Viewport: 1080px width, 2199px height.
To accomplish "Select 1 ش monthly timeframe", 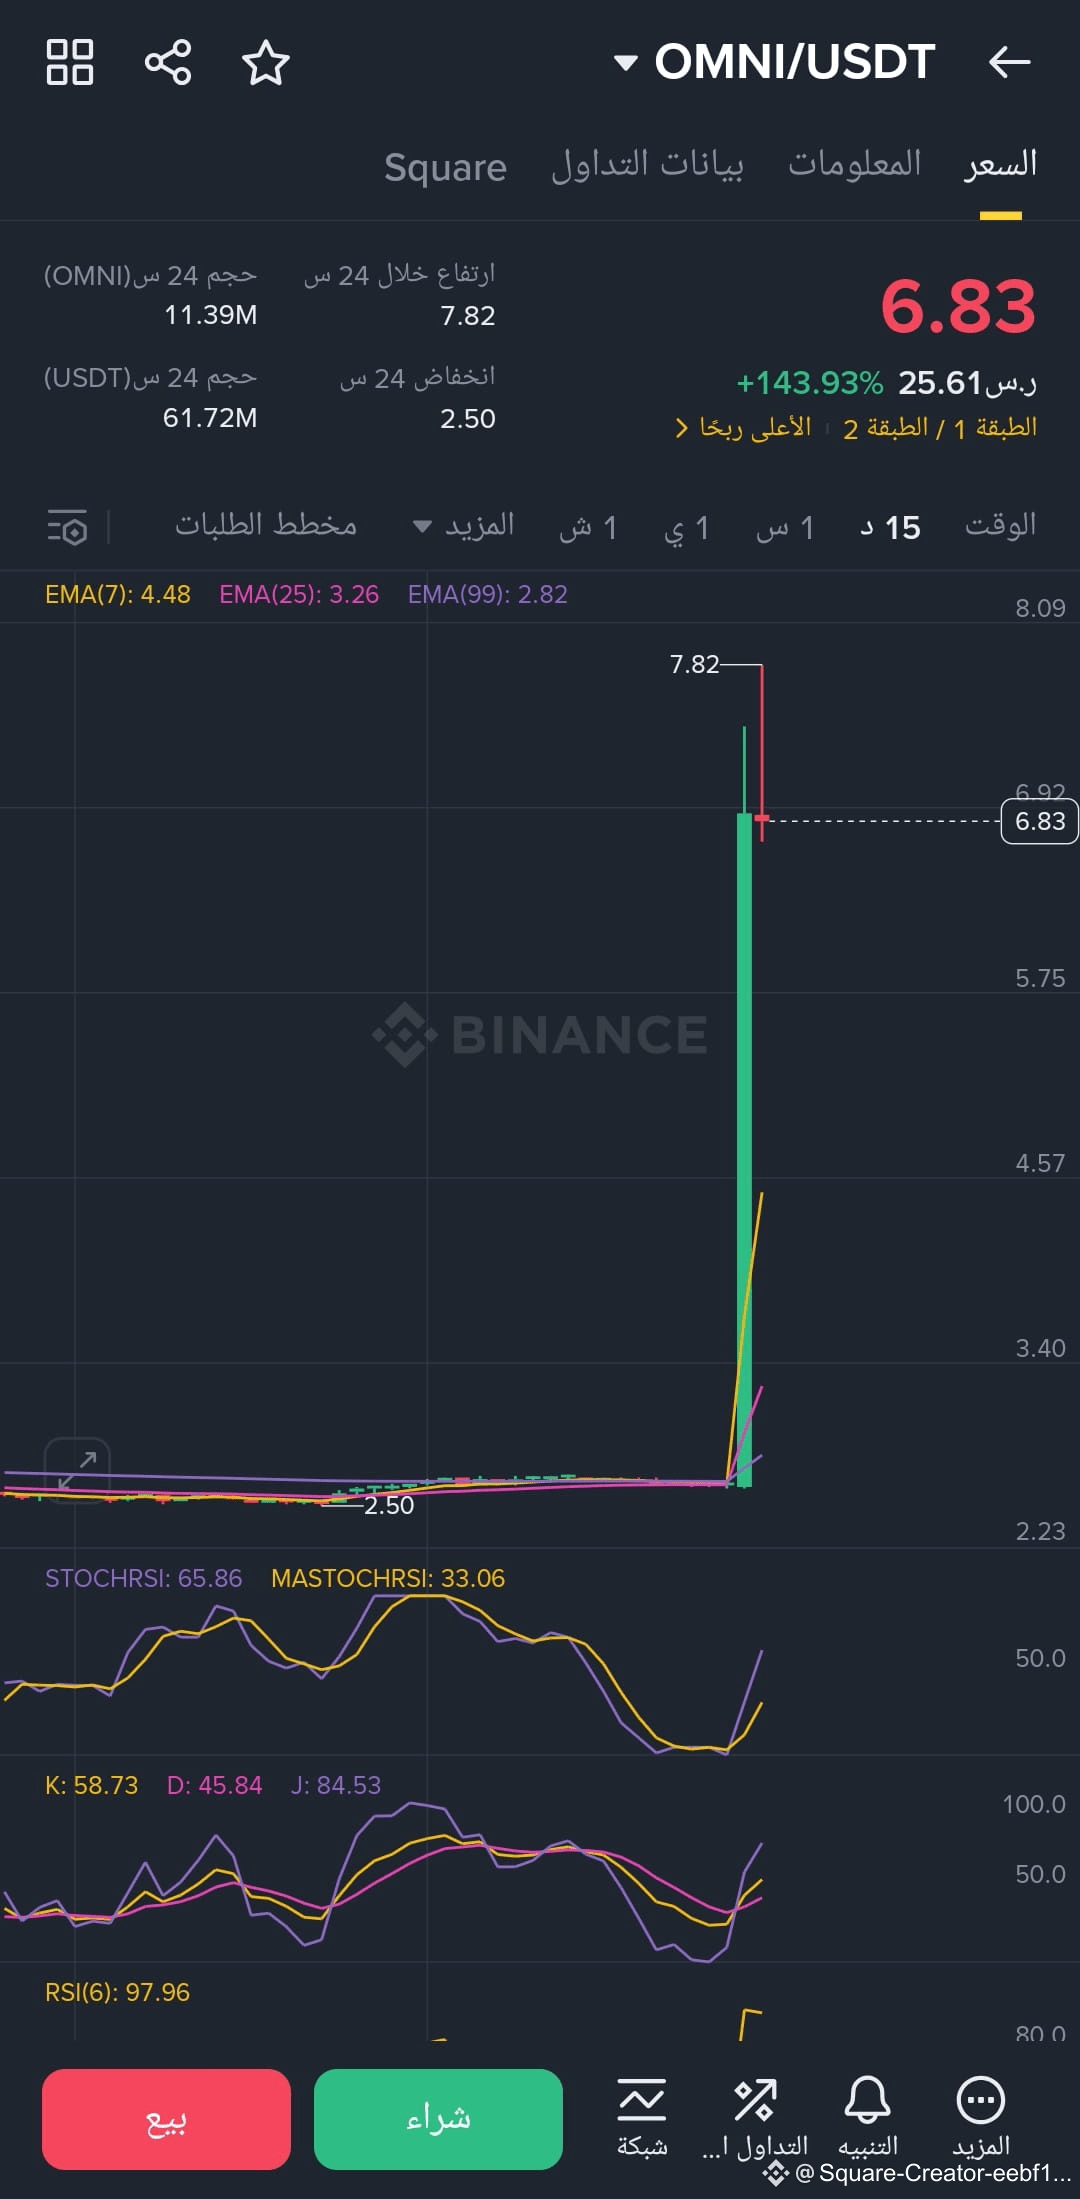I will [588, 527].
